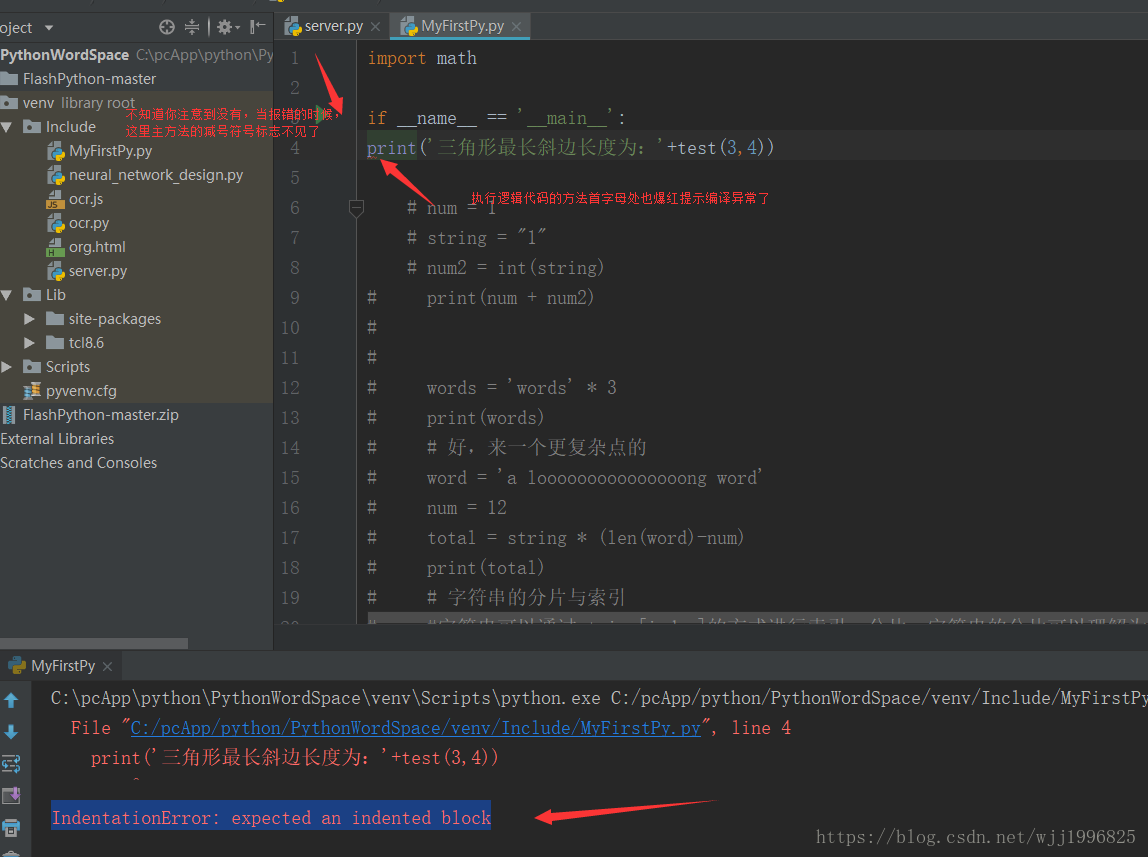Image resolution: width=1148 pixels, height=857 pixels.
Task: Click the Python icon on the MyFirstPy run tab
Action: [x=17, y=665]
